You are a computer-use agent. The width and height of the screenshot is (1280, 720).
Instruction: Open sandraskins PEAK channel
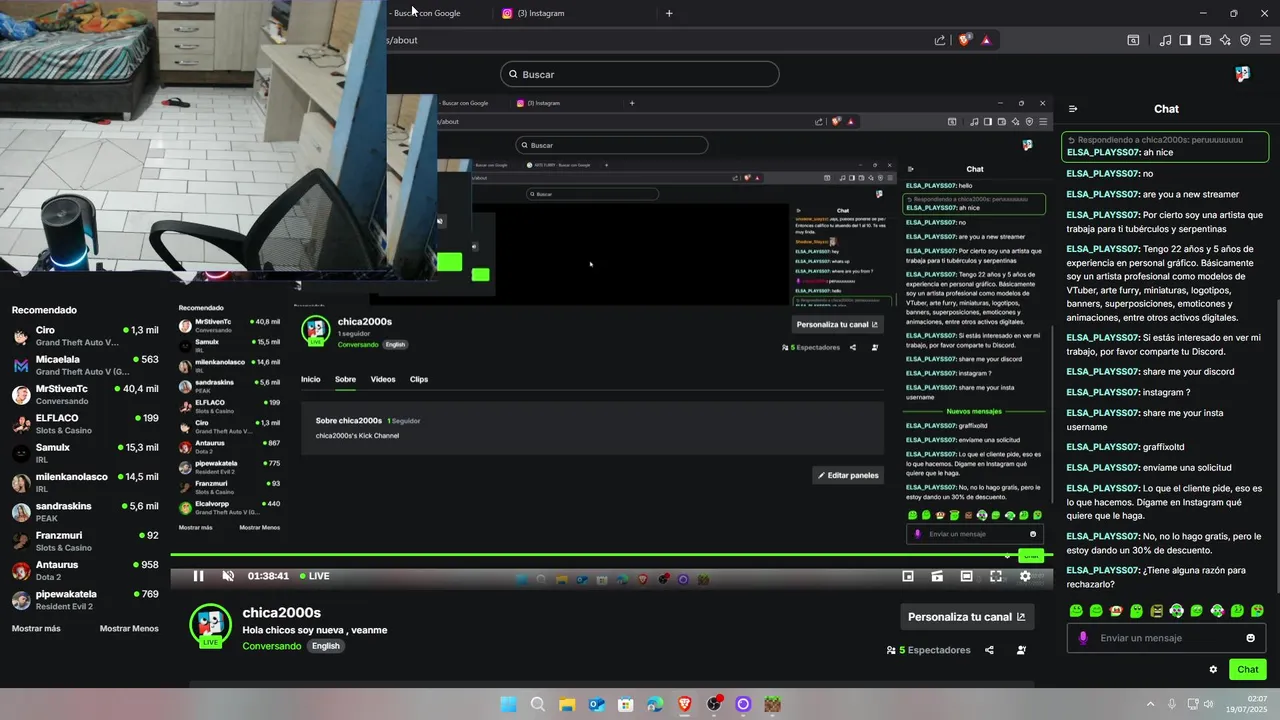pyautogui.click(x=85, y=512)
